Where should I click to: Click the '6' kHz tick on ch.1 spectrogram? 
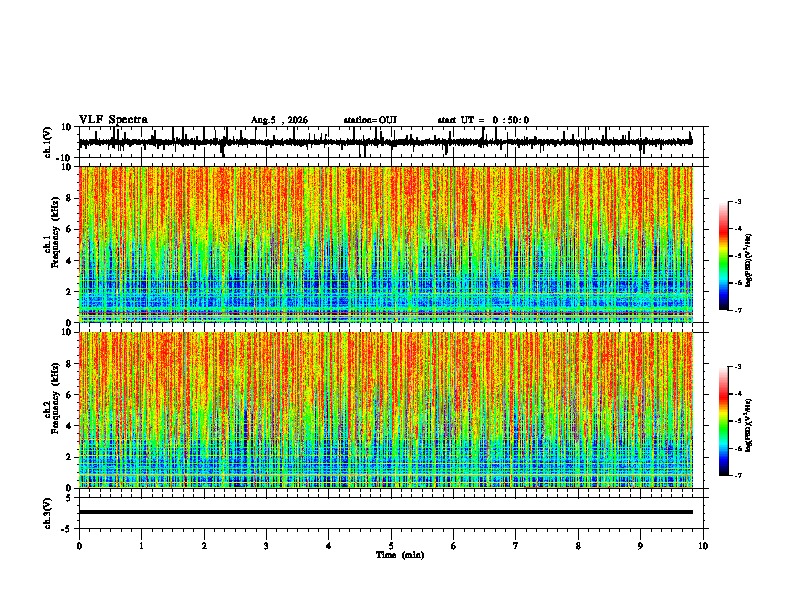tap(70, 229)
